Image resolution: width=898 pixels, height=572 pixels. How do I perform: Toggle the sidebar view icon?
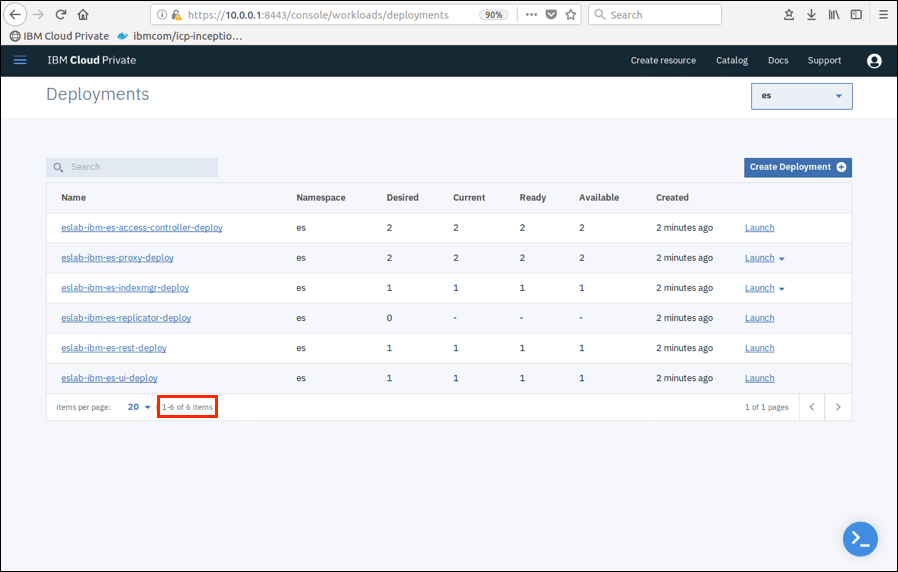(x=856, y=15)
